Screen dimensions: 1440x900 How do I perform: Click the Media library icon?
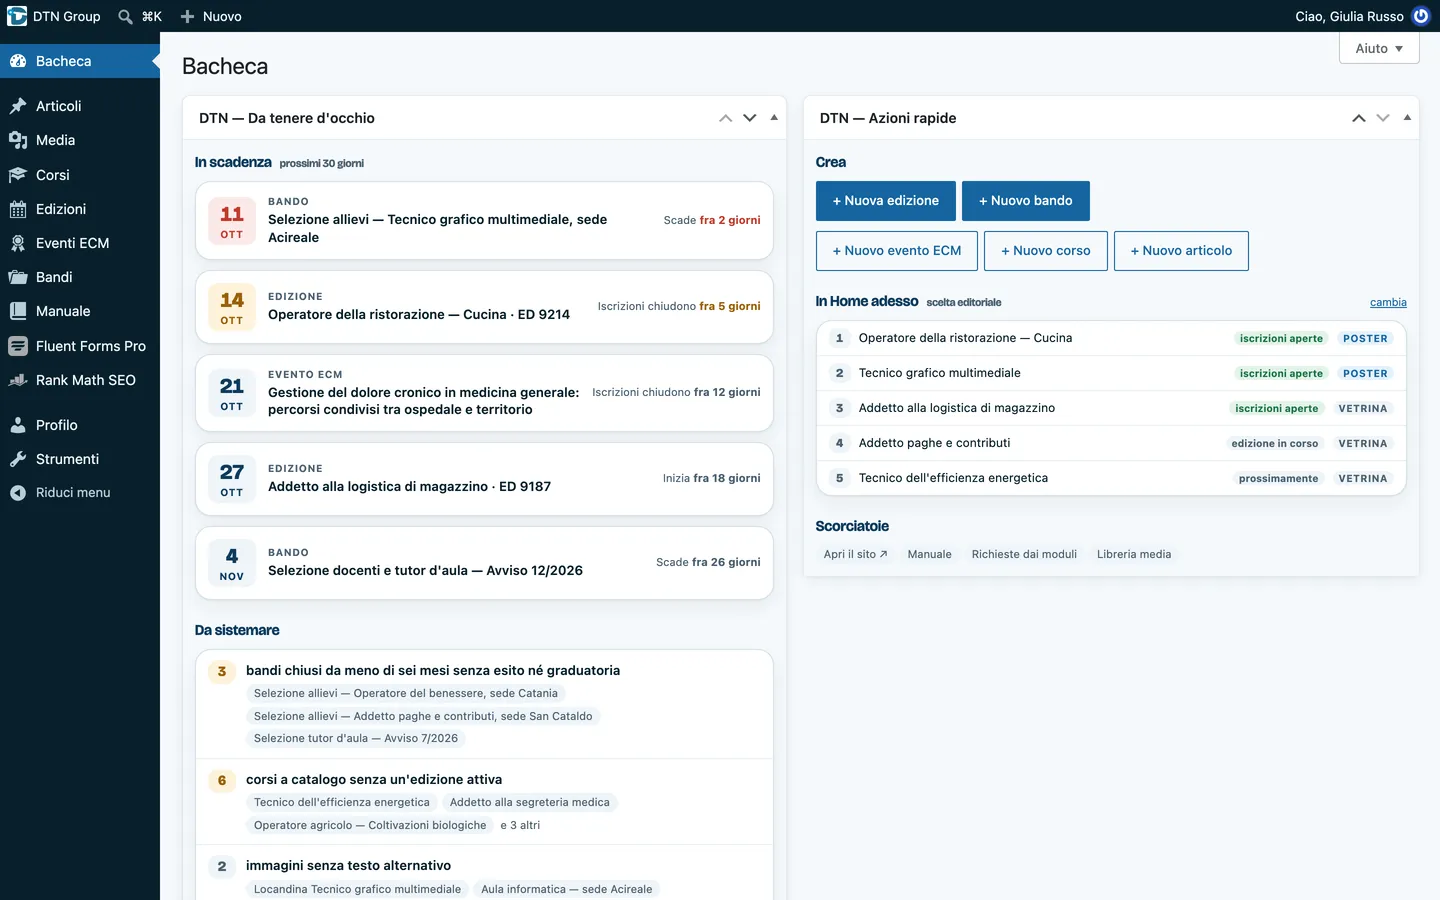[18, 140]
